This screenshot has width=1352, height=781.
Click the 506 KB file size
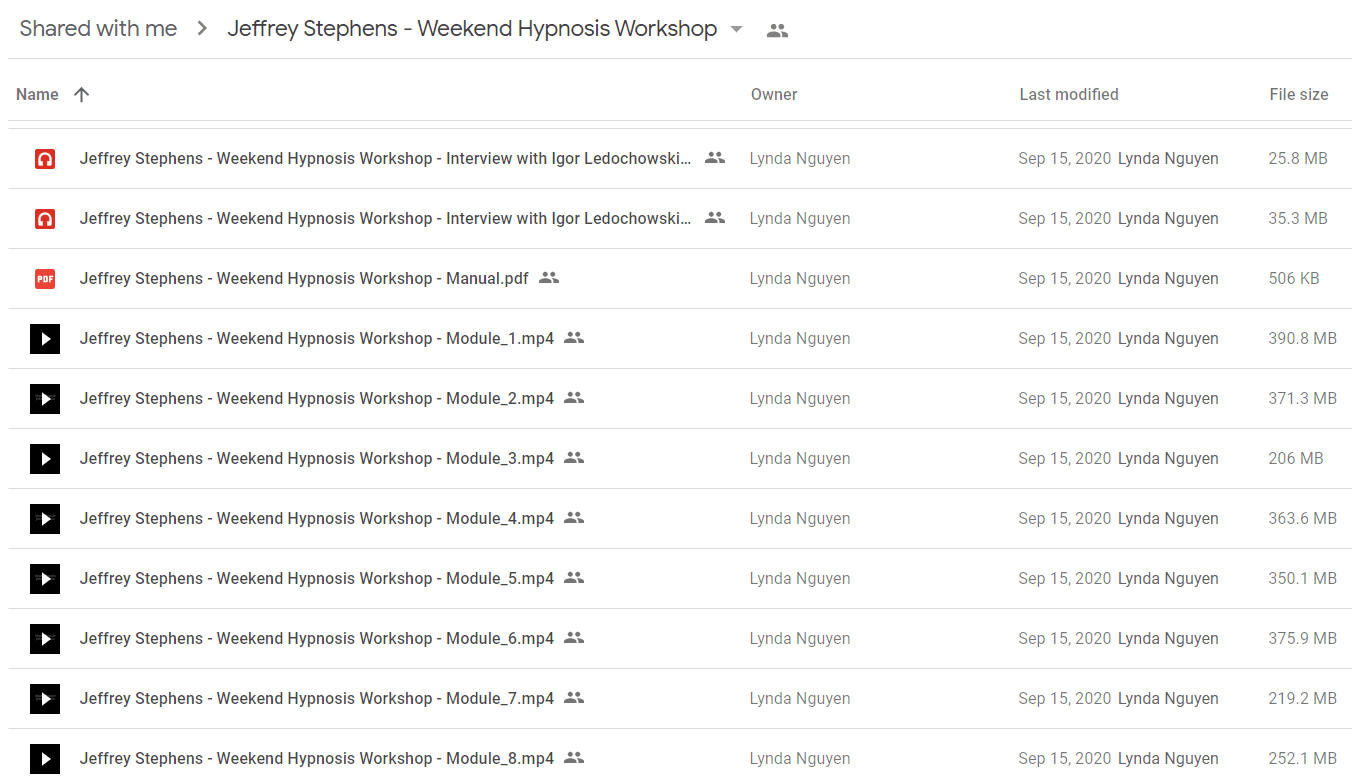coord(1294,279)
